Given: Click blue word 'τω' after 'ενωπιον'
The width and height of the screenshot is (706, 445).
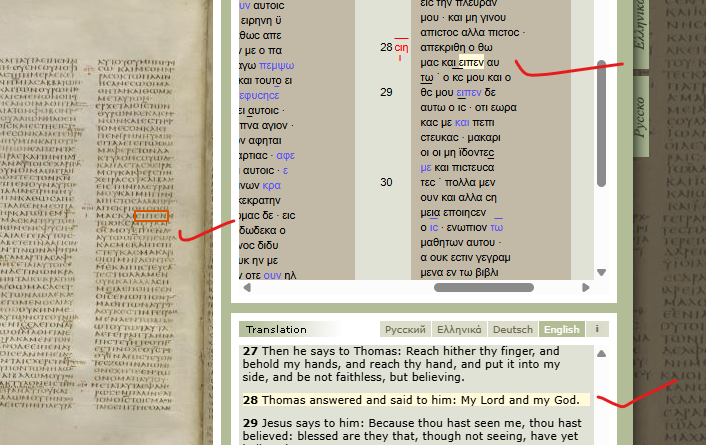Looking at the screenshot, I should point(497,227).
